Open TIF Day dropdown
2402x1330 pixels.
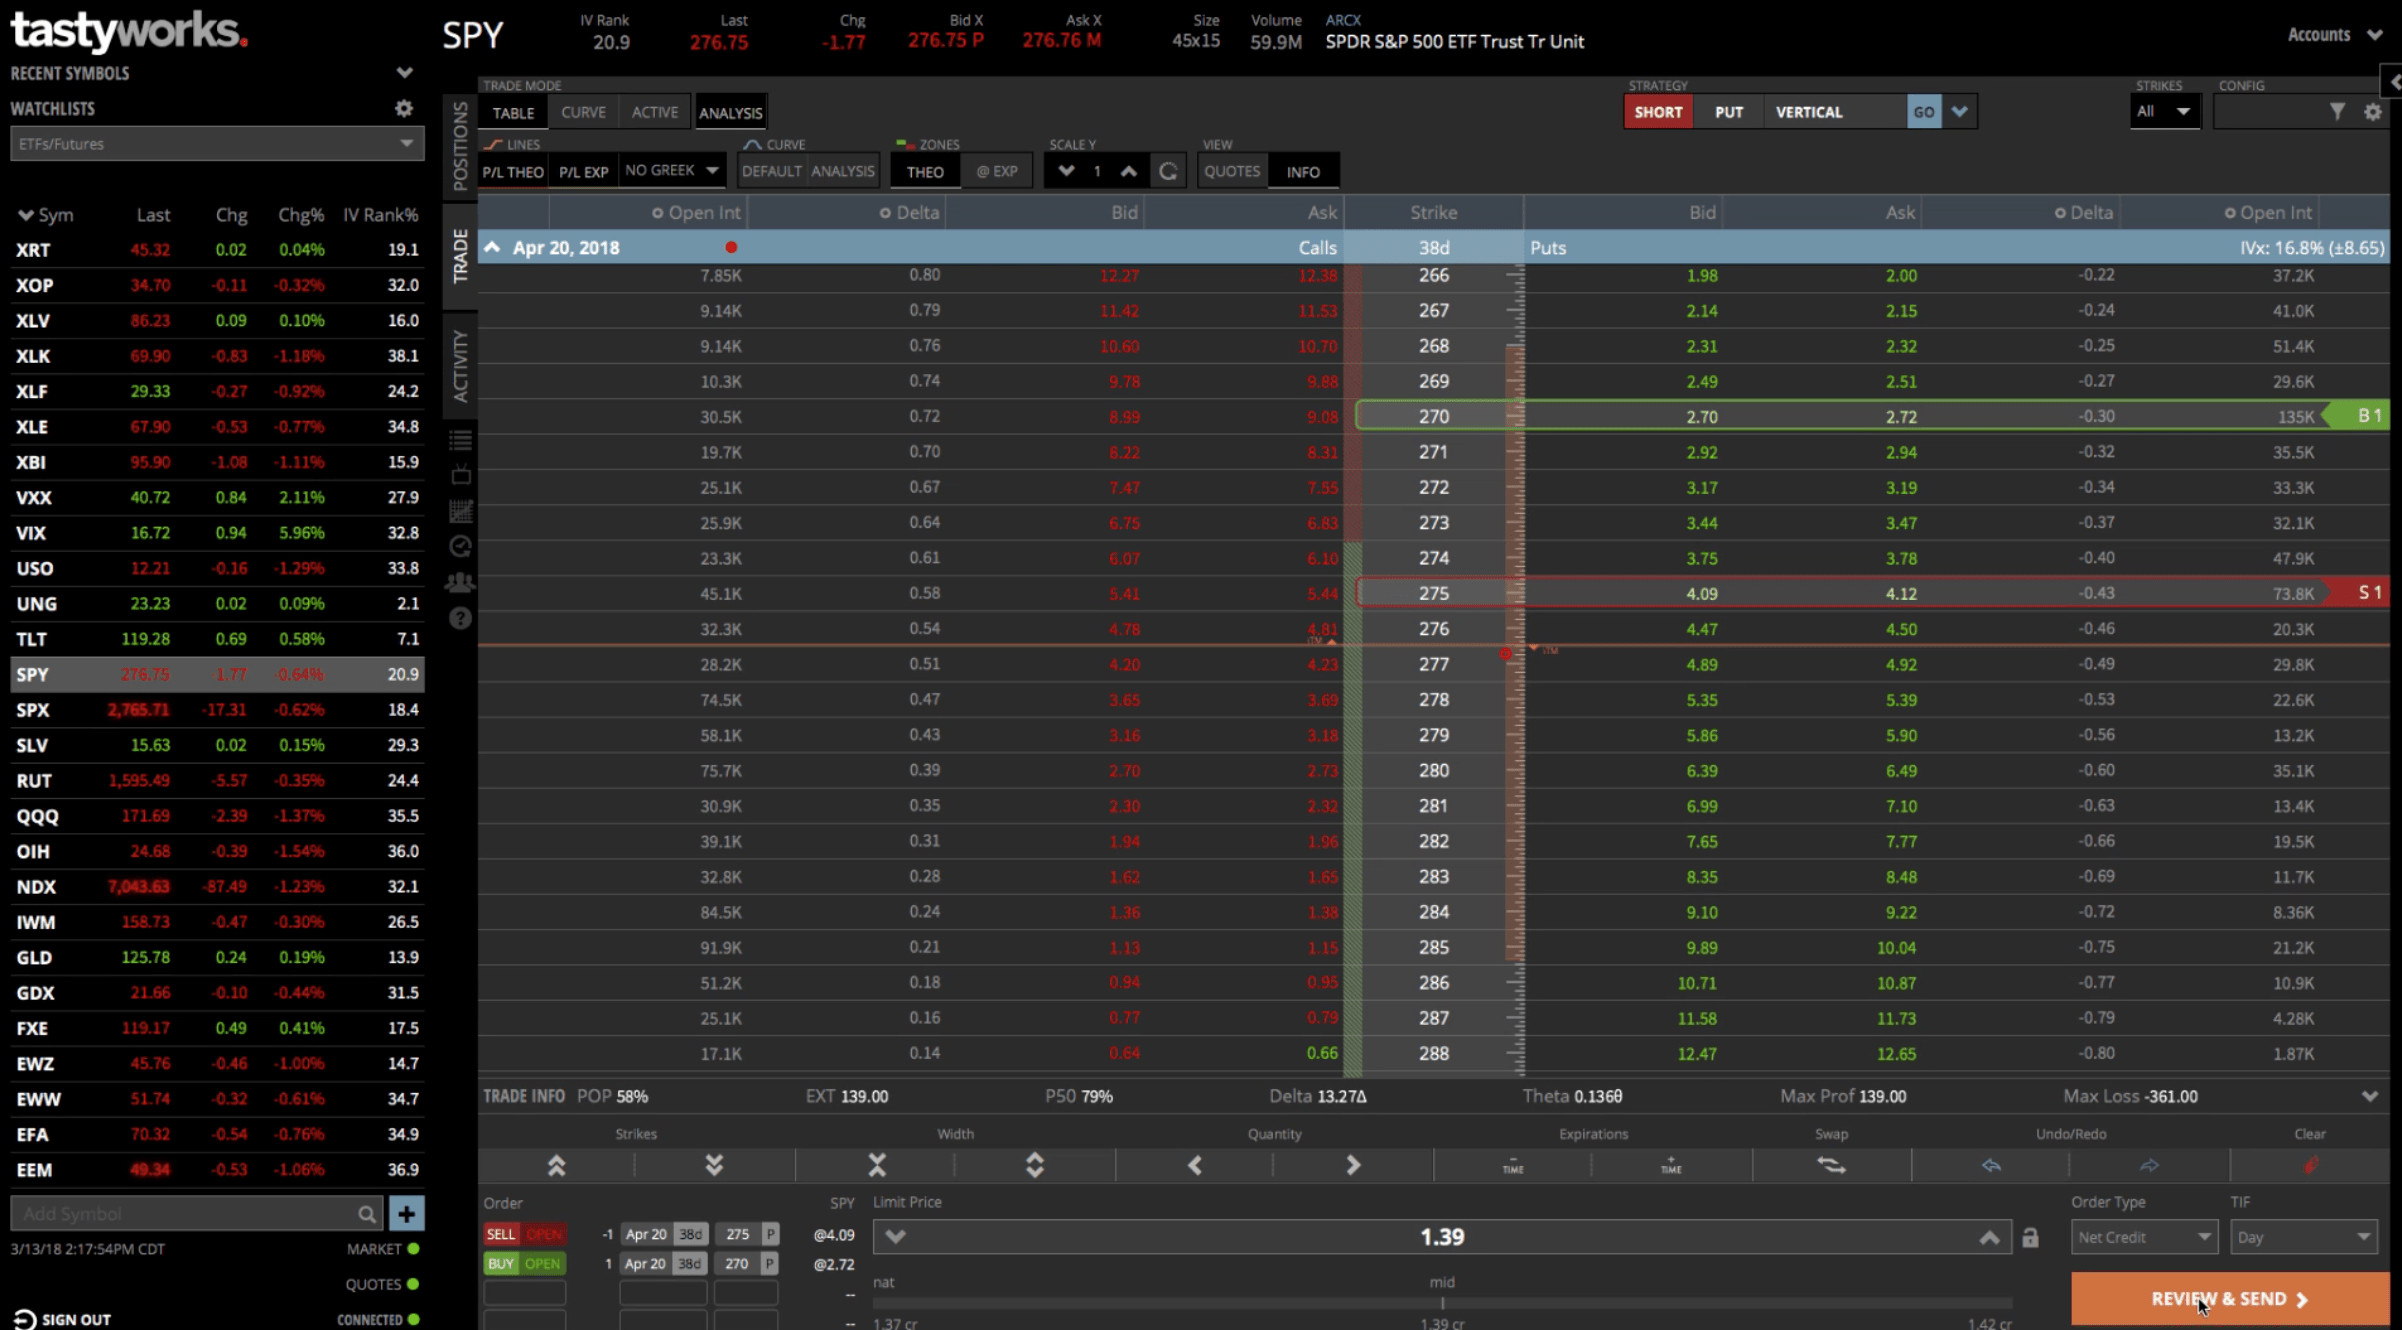2303,1238
